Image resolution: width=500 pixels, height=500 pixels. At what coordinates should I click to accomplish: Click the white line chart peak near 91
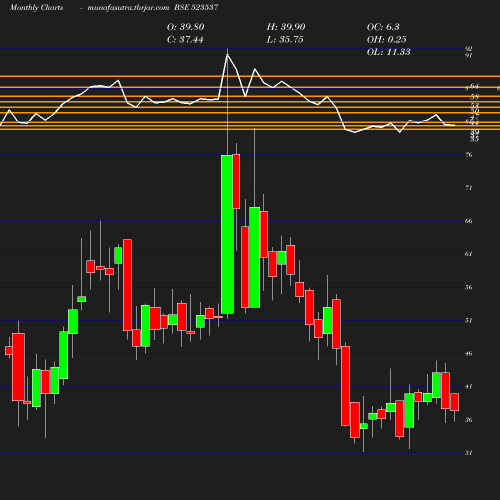(x=227, y=55)
